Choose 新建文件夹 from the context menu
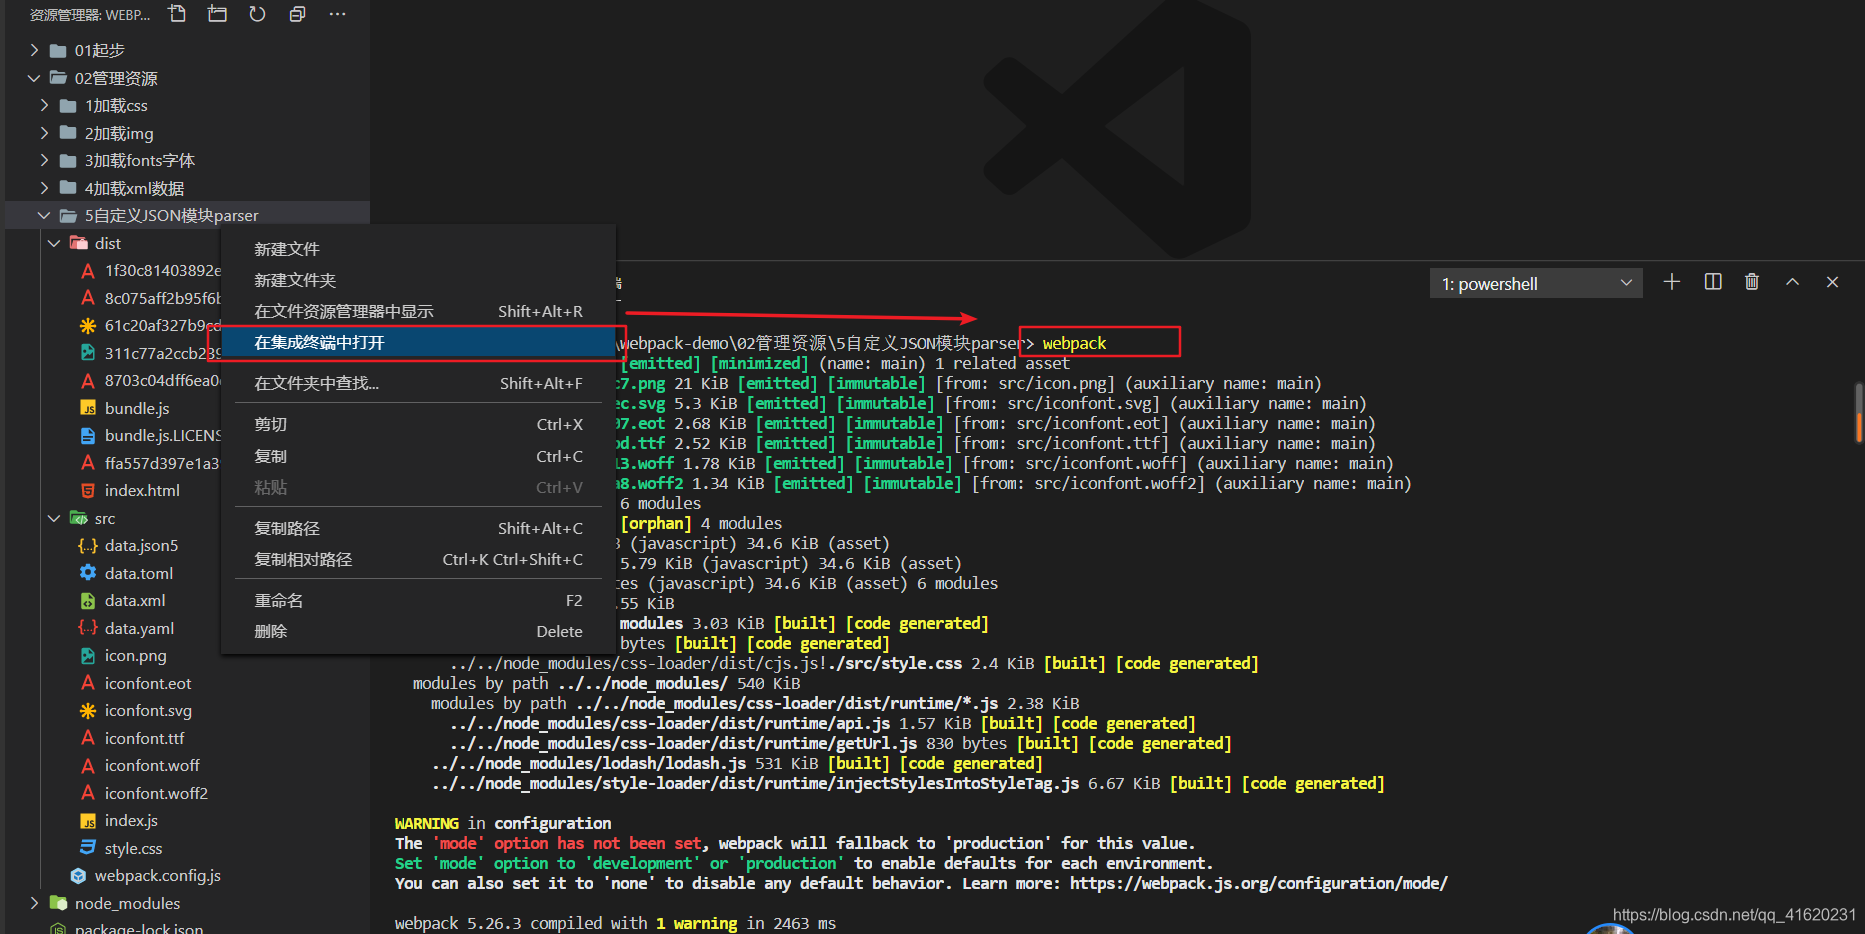 (x=418, y=280)
